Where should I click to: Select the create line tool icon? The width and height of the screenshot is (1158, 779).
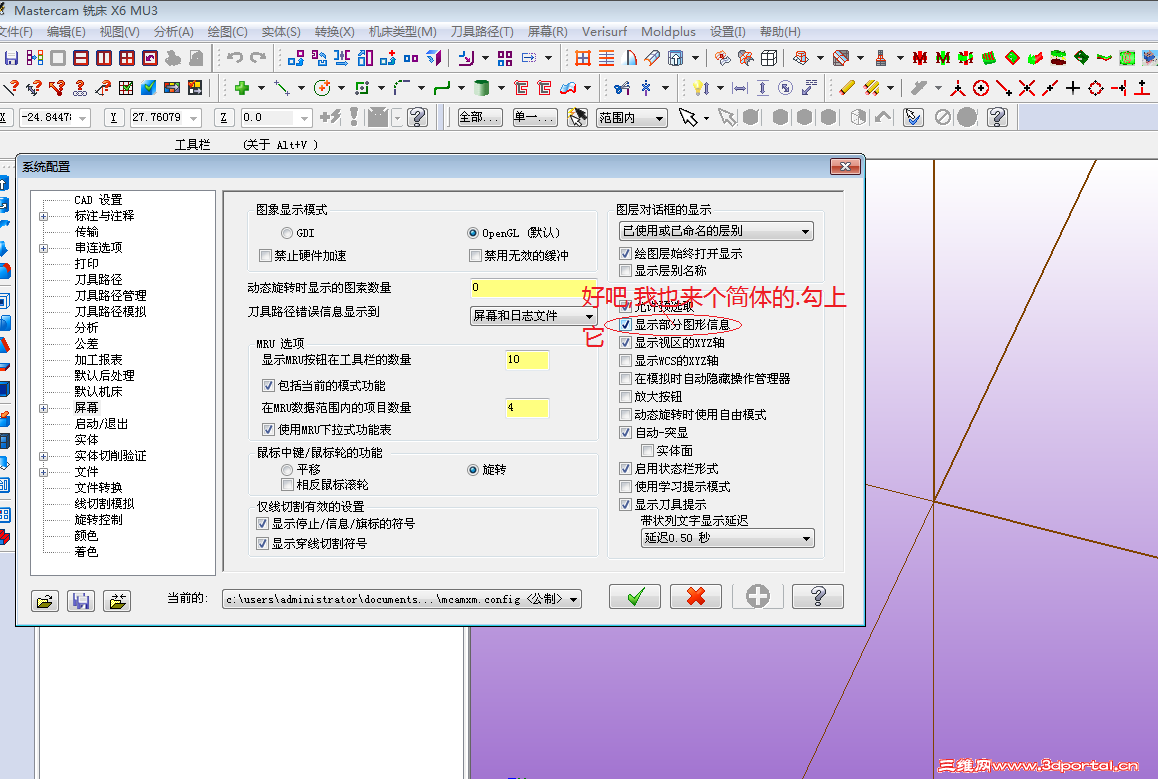pos(282,89)
